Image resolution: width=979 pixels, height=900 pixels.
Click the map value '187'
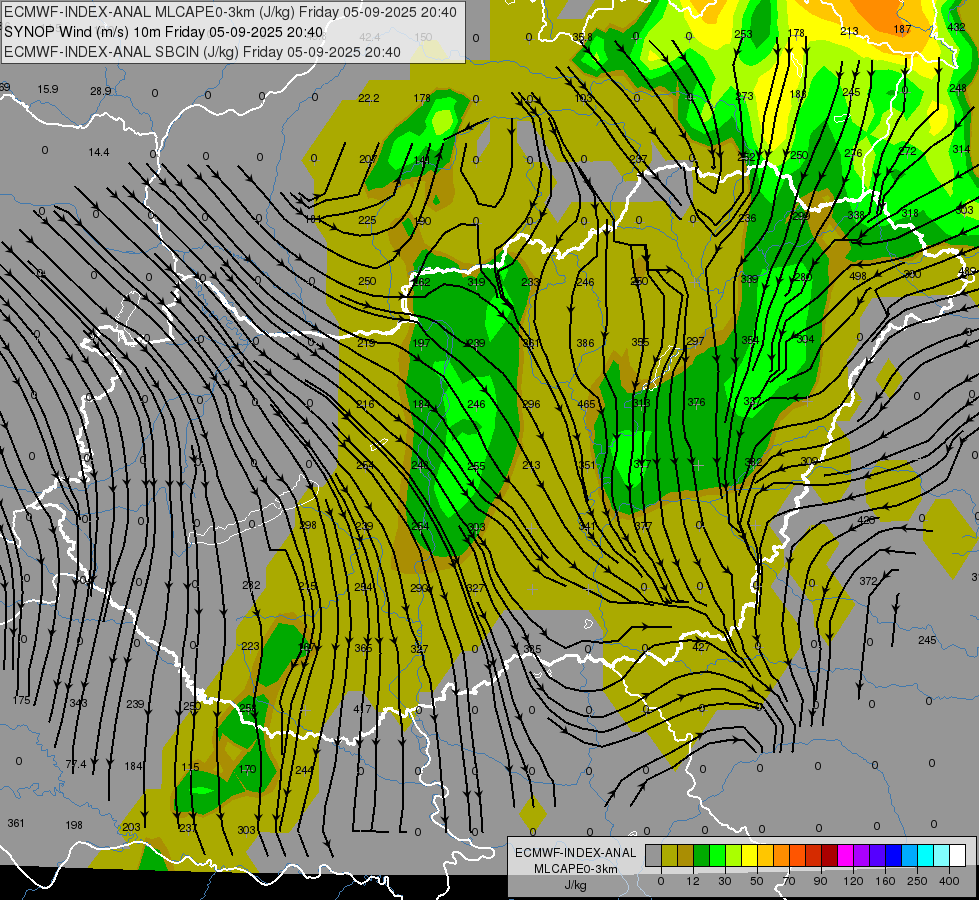click(902, 29)
